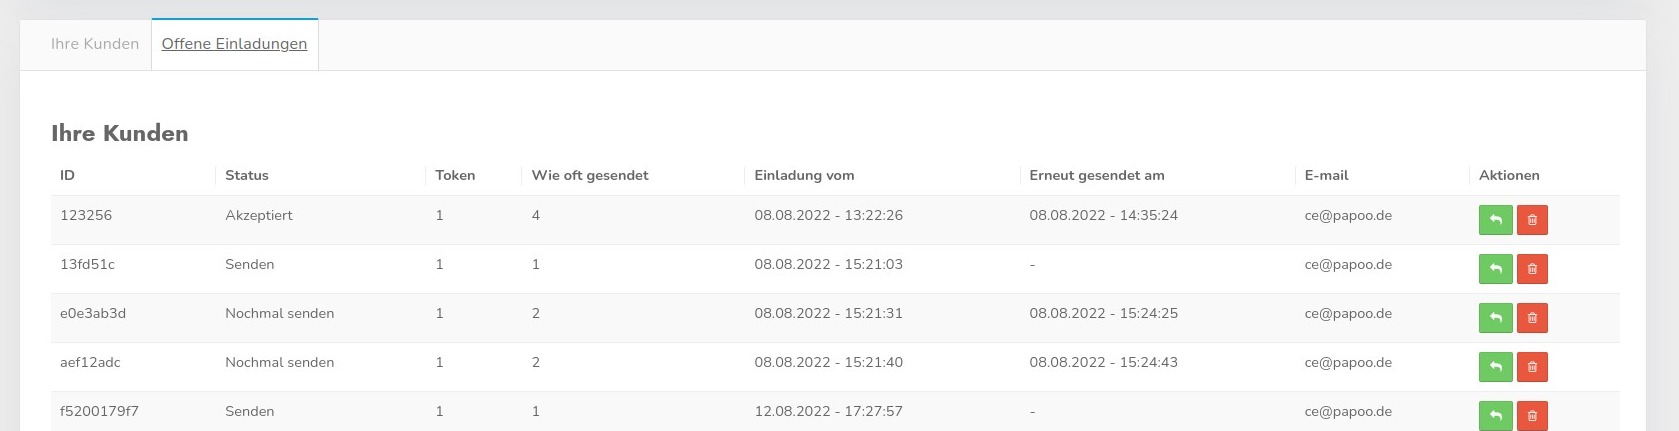Remove the e0e3ab3d invitation via trash icon
This screenshot has height=431, width=1679.
[x=1532, y=318]
